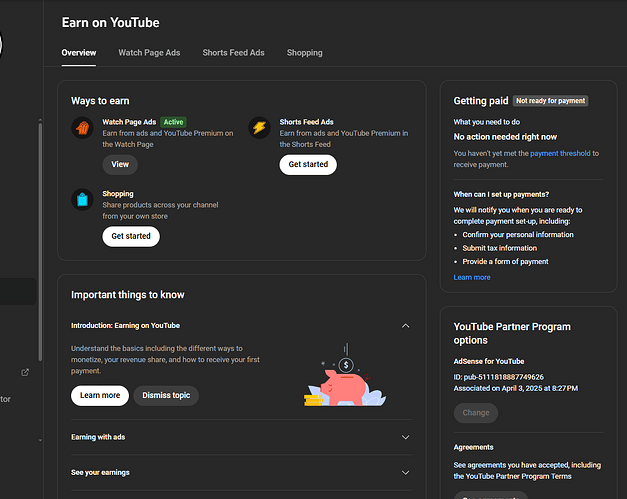Click the Earn on YouTube heading
Image resolution: width=627 pixels, height=499 pixels.
[x=110, y=22]
